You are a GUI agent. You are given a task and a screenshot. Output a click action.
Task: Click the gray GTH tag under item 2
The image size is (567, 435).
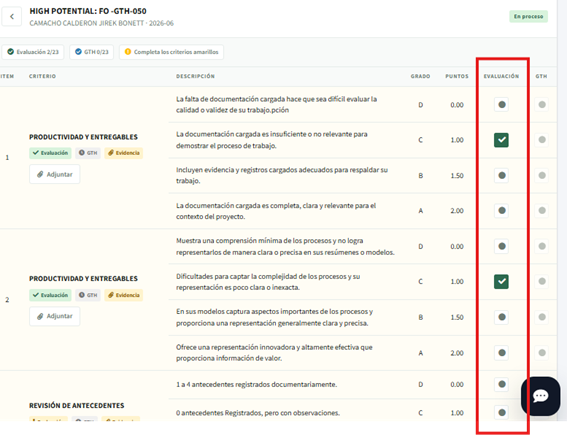tap(88, 295)
